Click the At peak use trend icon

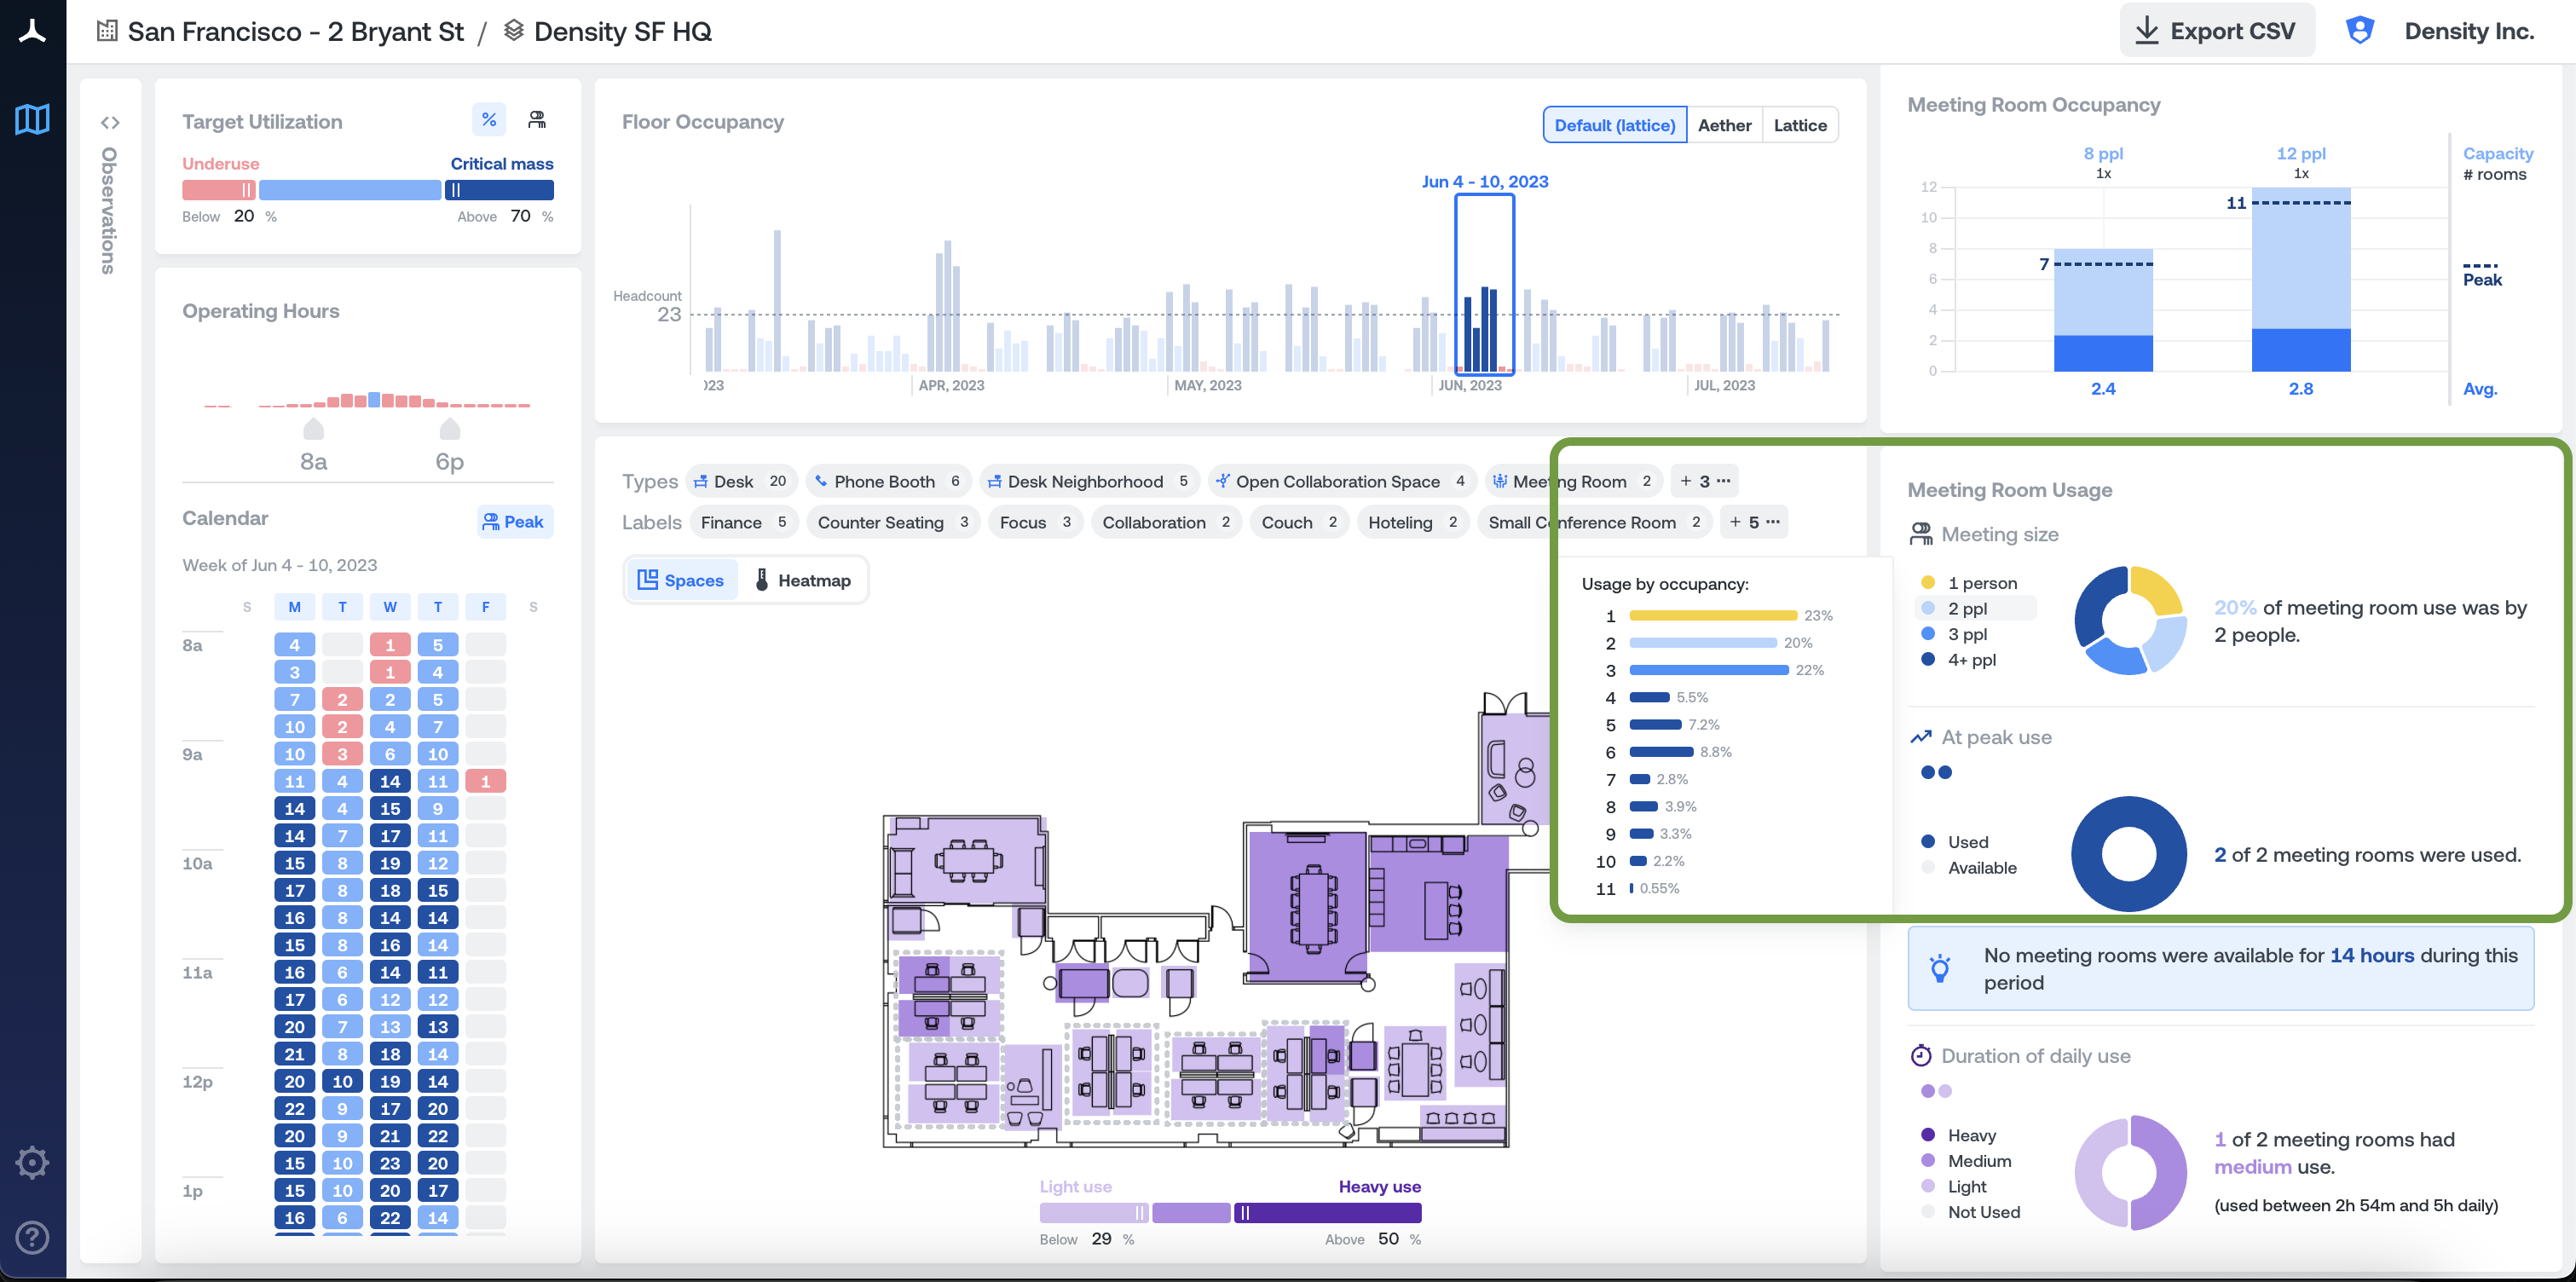tap(1920, 737)
